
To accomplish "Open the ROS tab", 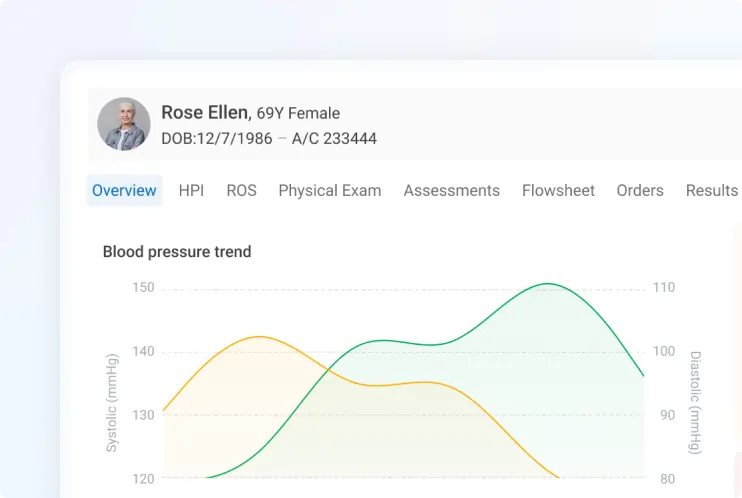I will 241,190.
